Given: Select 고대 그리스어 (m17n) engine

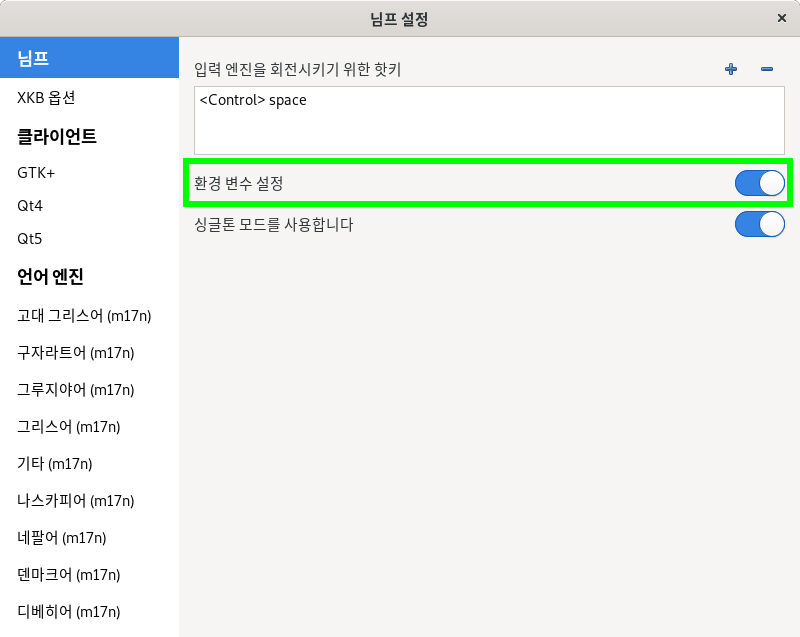Looking at the screenshot, I should pos(89,316).
